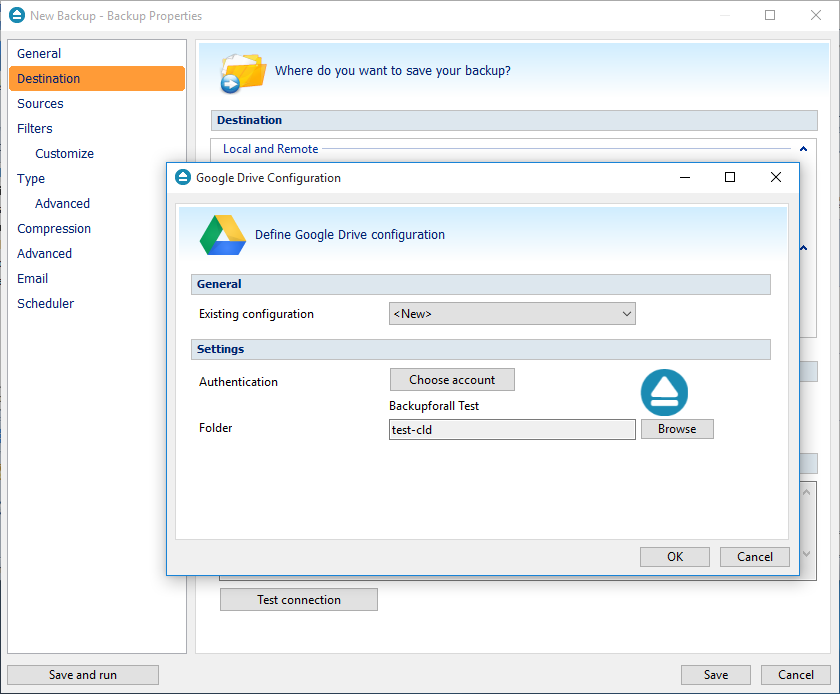
Task: Switch to the Type page
Action: (x=31, y=178)
